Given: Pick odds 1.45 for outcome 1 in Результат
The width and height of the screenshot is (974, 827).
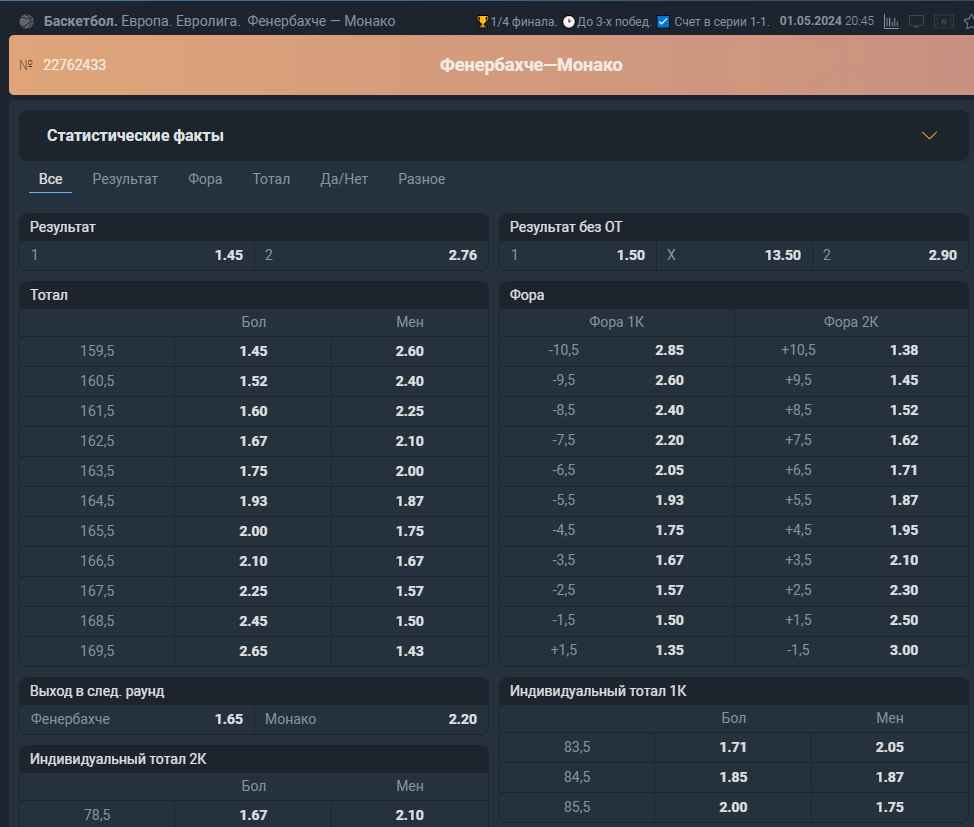Looking at the screenshot, I should tap(137, 255).
